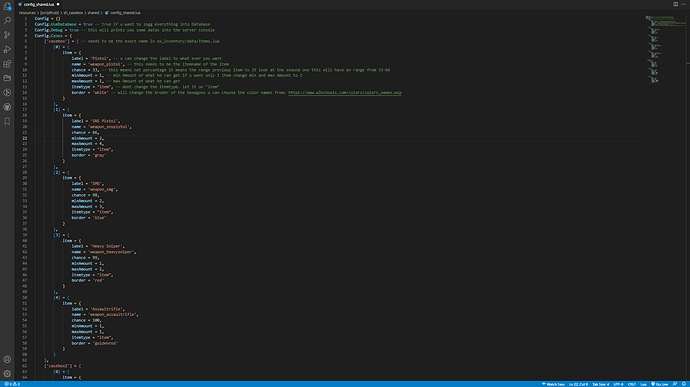Click the 'SNS Pistol' label string
The height and width of the screenshot is (387, 690).
tap(104, 121)
